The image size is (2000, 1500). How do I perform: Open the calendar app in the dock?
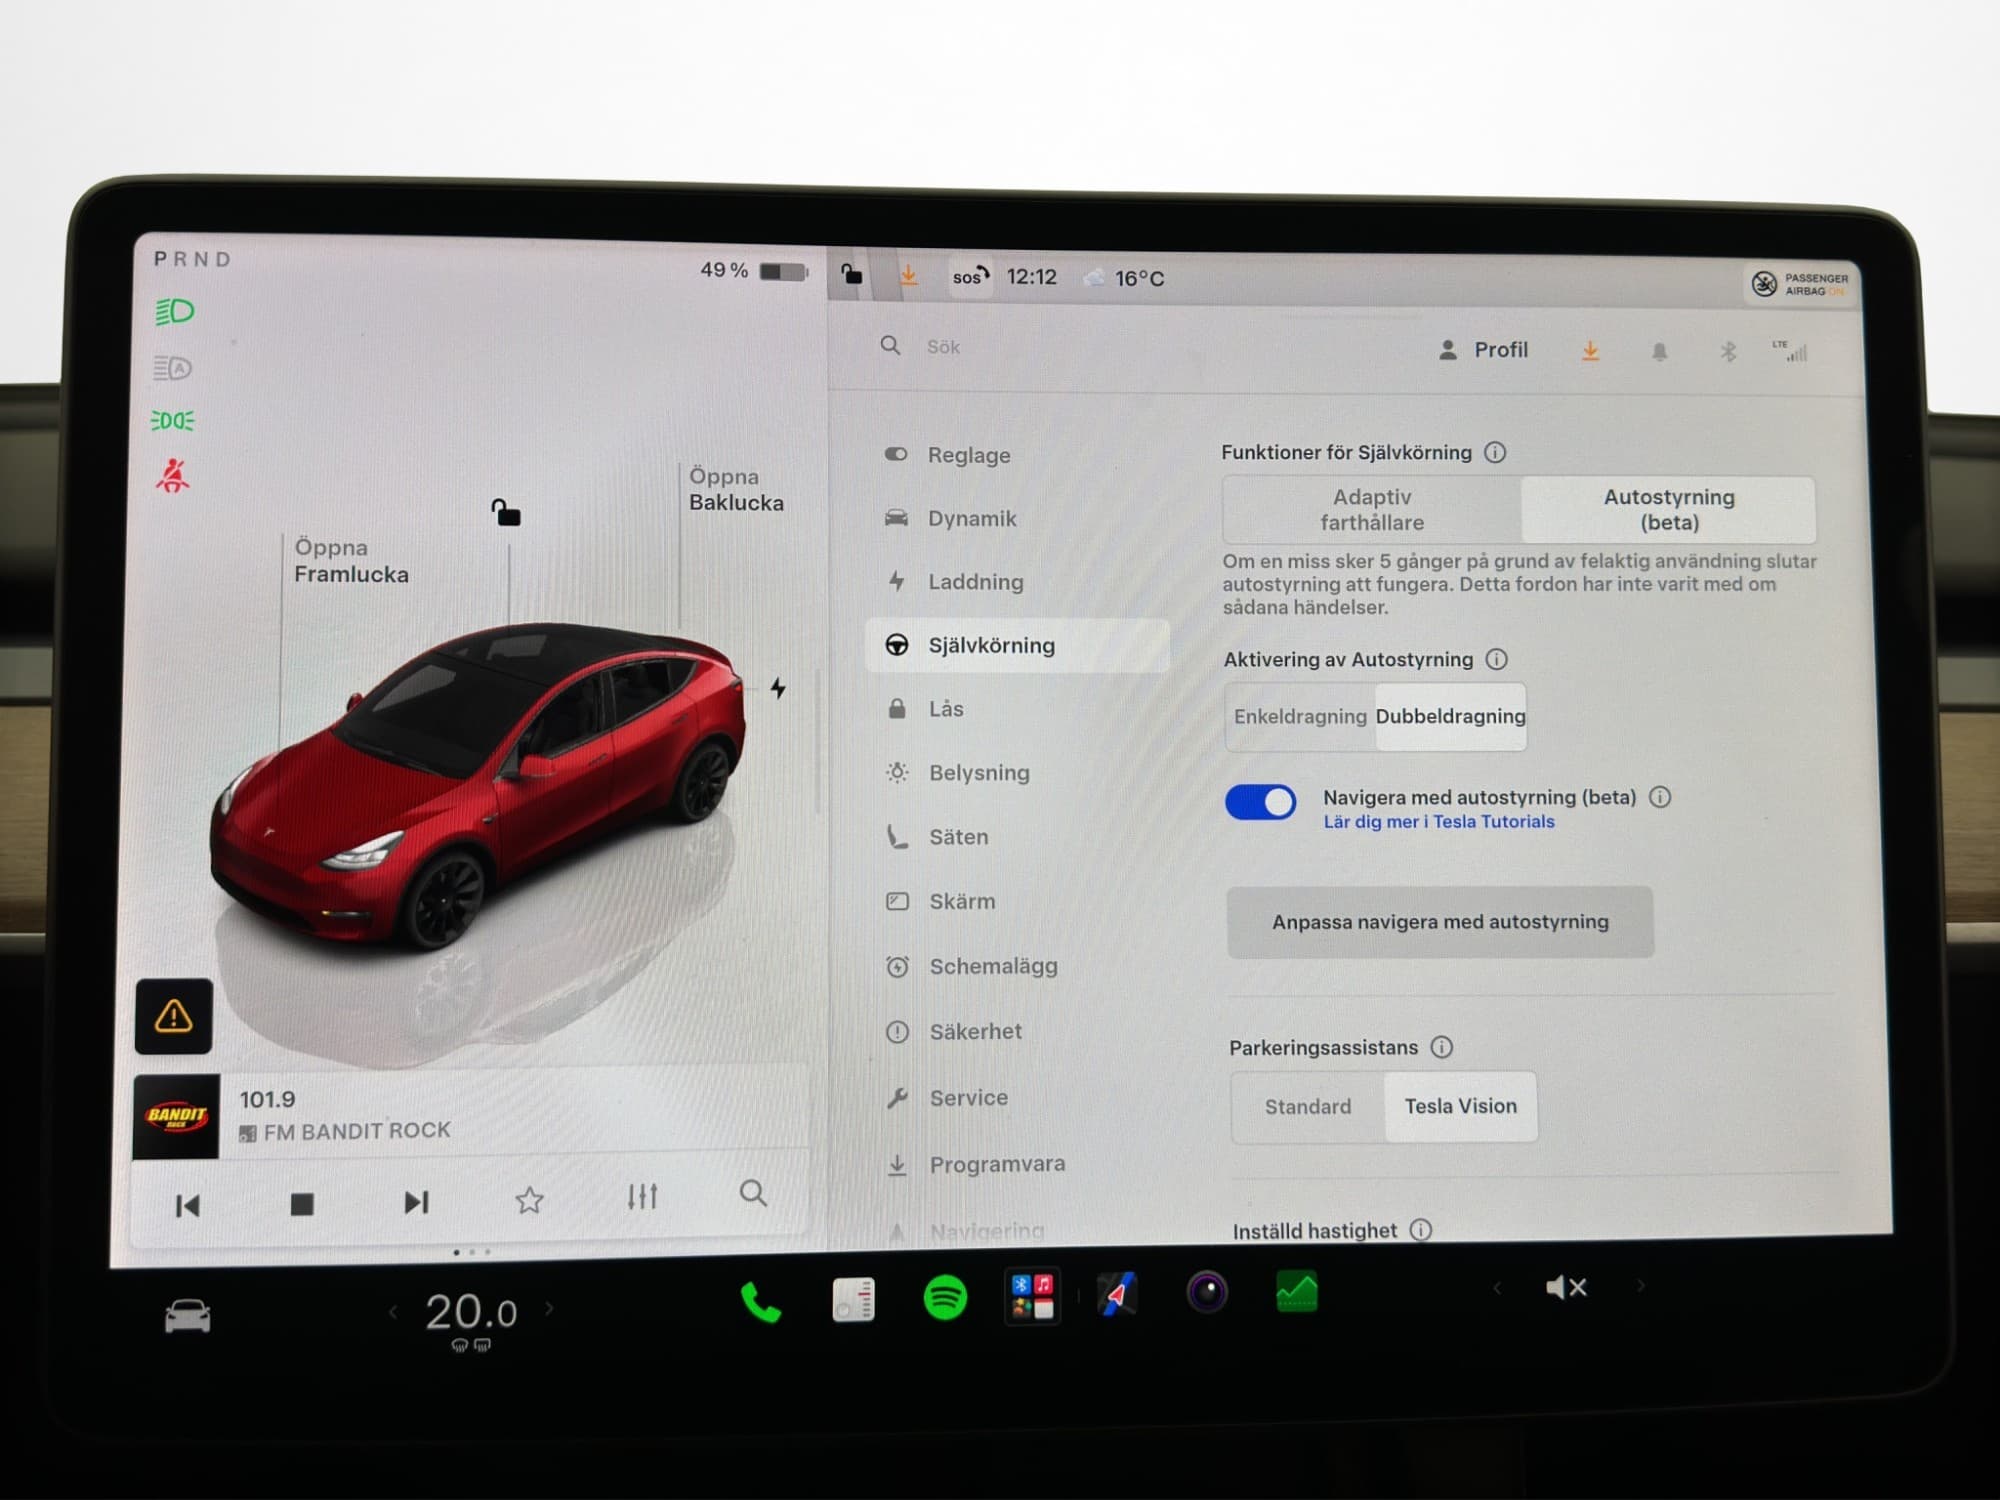click(853, 1299)
